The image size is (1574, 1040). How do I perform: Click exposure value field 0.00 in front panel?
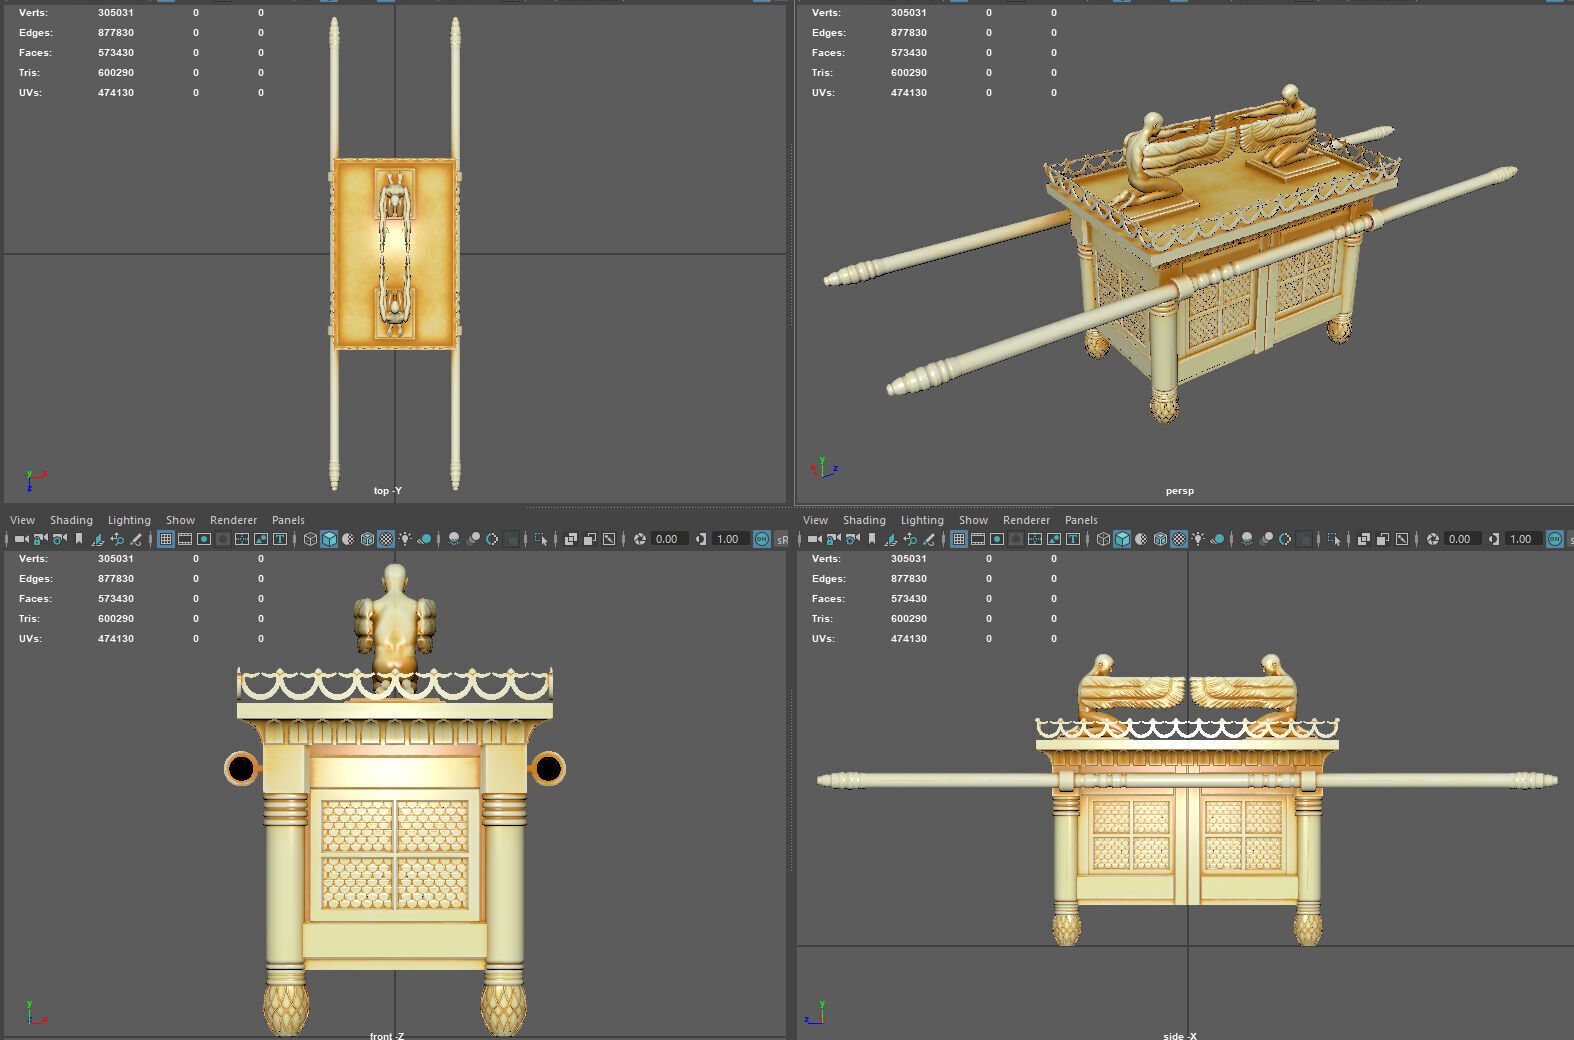(668, 539)
